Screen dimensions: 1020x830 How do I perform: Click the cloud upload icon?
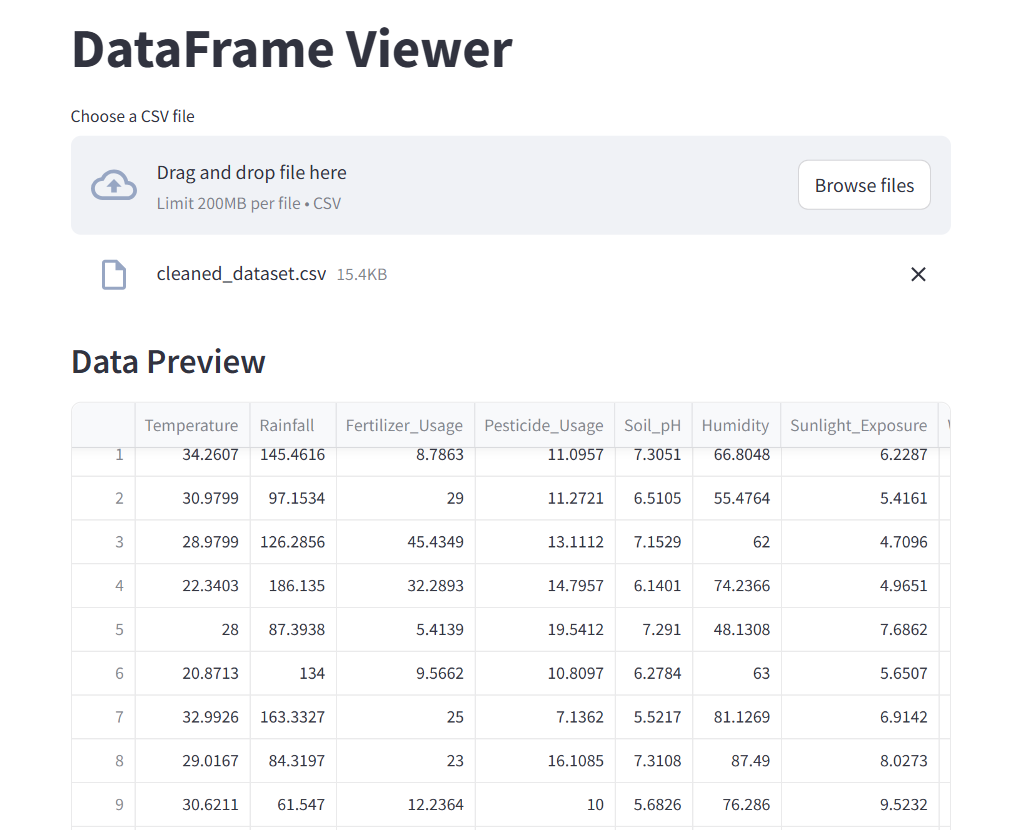114,185
